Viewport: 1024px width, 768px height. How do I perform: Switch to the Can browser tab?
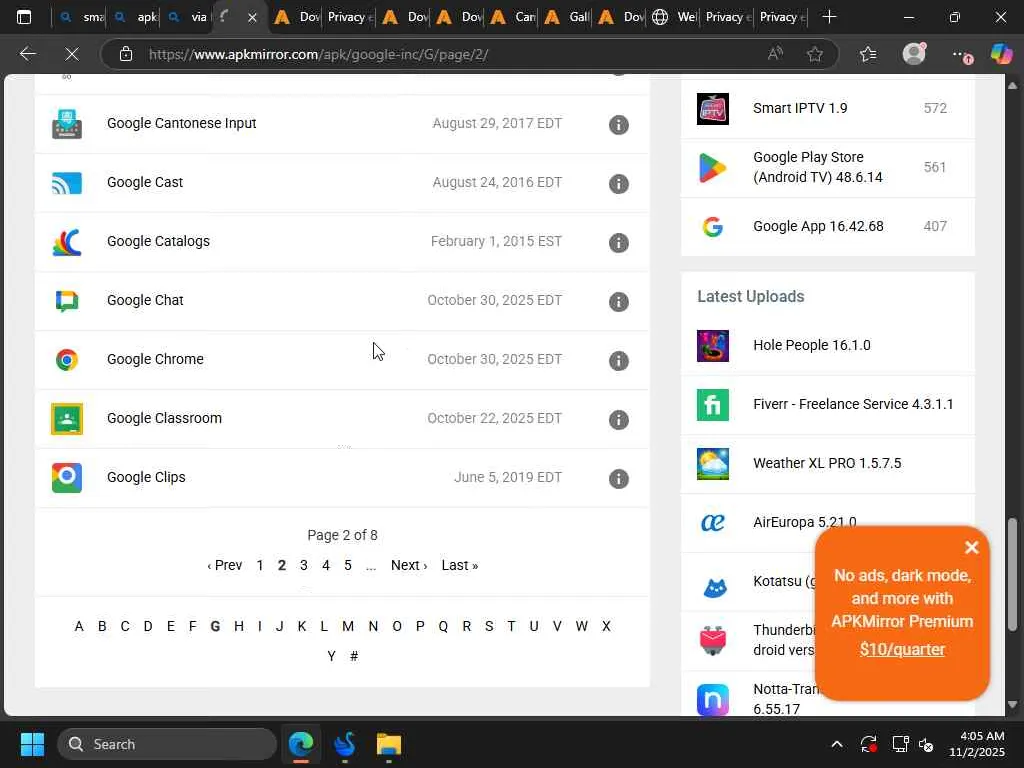[x=511, y=17]
